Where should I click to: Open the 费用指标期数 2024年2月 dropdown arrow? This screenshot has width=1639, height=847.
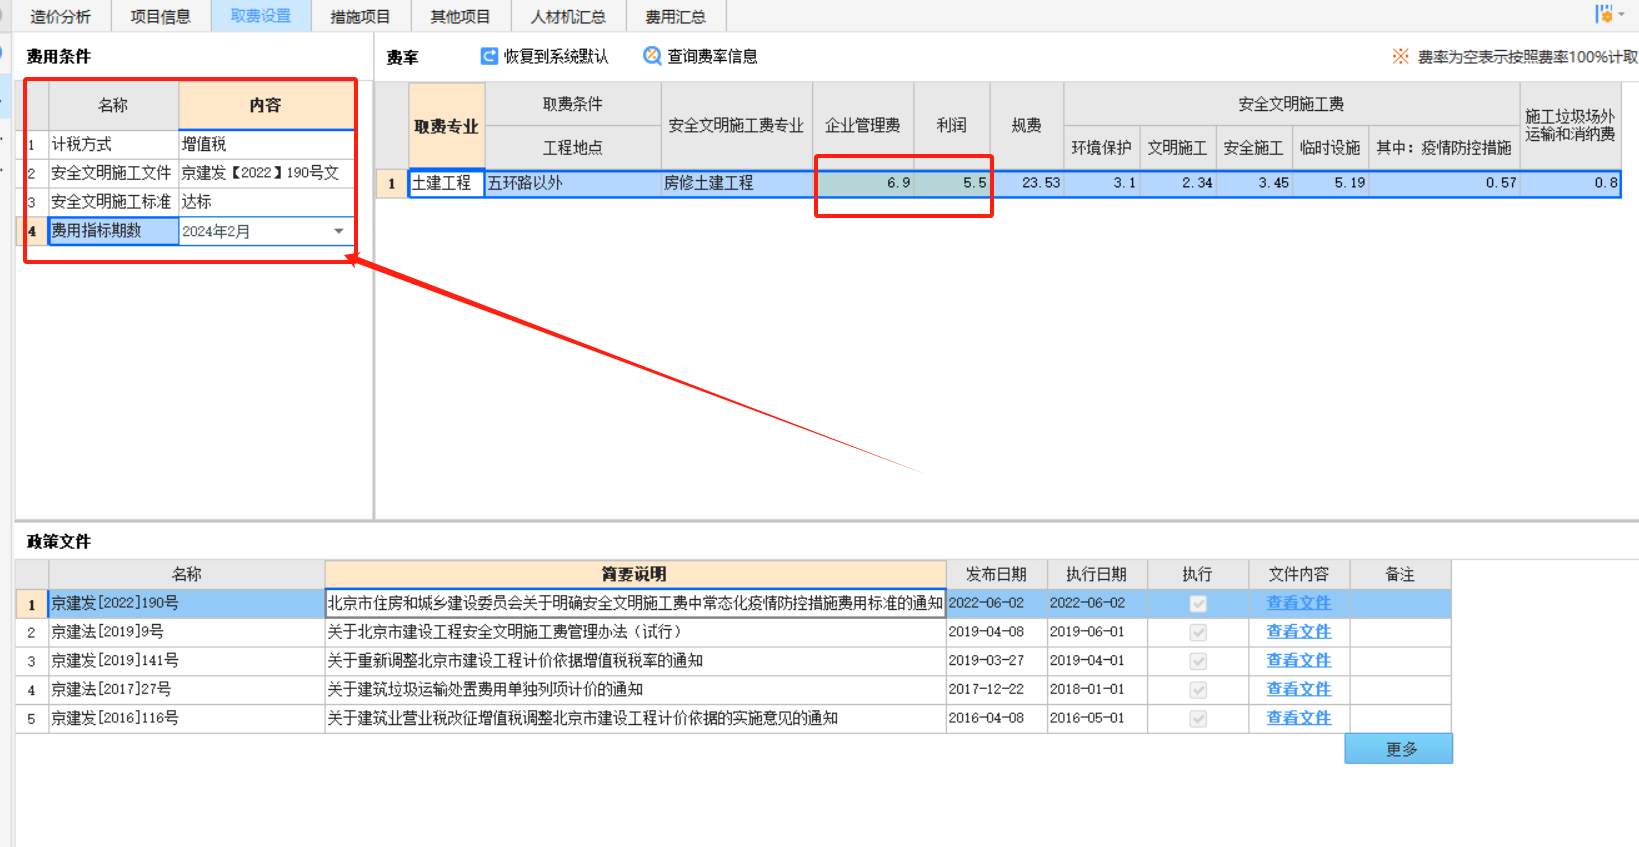(x=339, y=231)
